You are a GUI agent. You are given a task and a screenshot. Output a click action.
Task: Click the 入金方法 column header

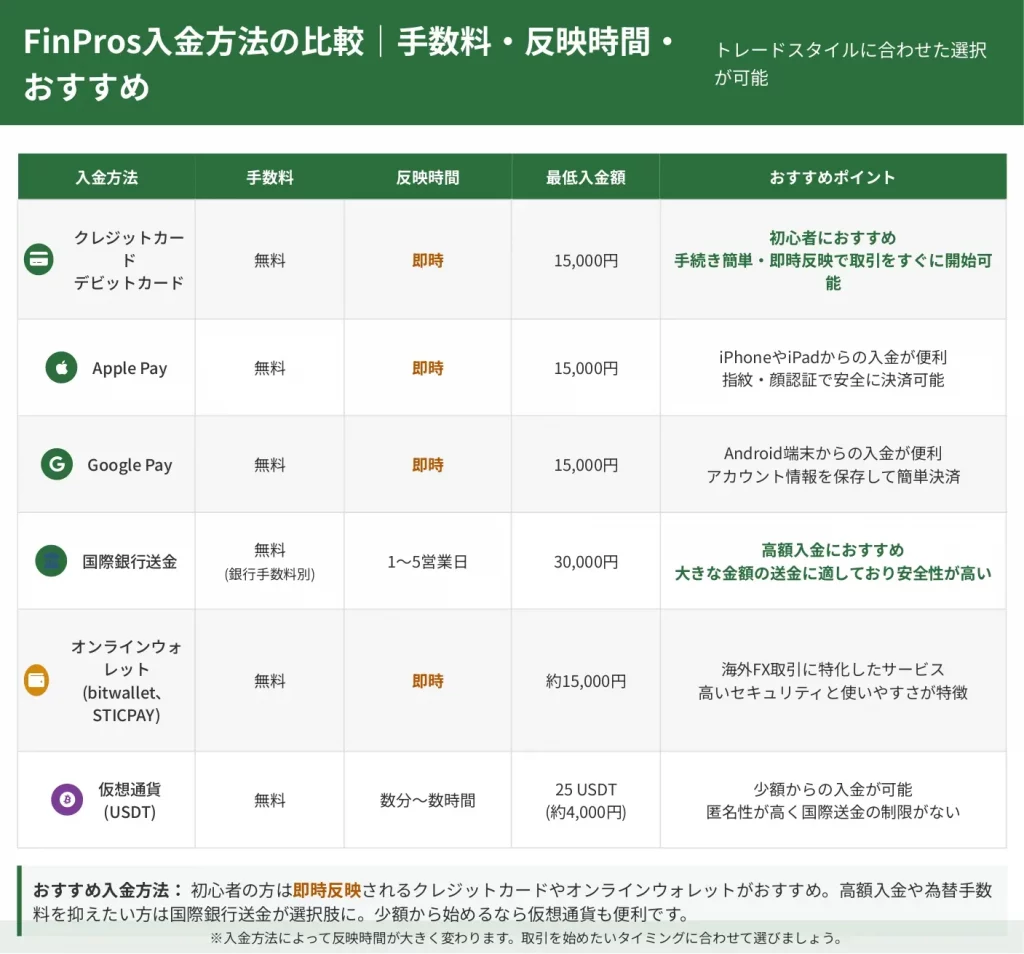pos(106,177)
